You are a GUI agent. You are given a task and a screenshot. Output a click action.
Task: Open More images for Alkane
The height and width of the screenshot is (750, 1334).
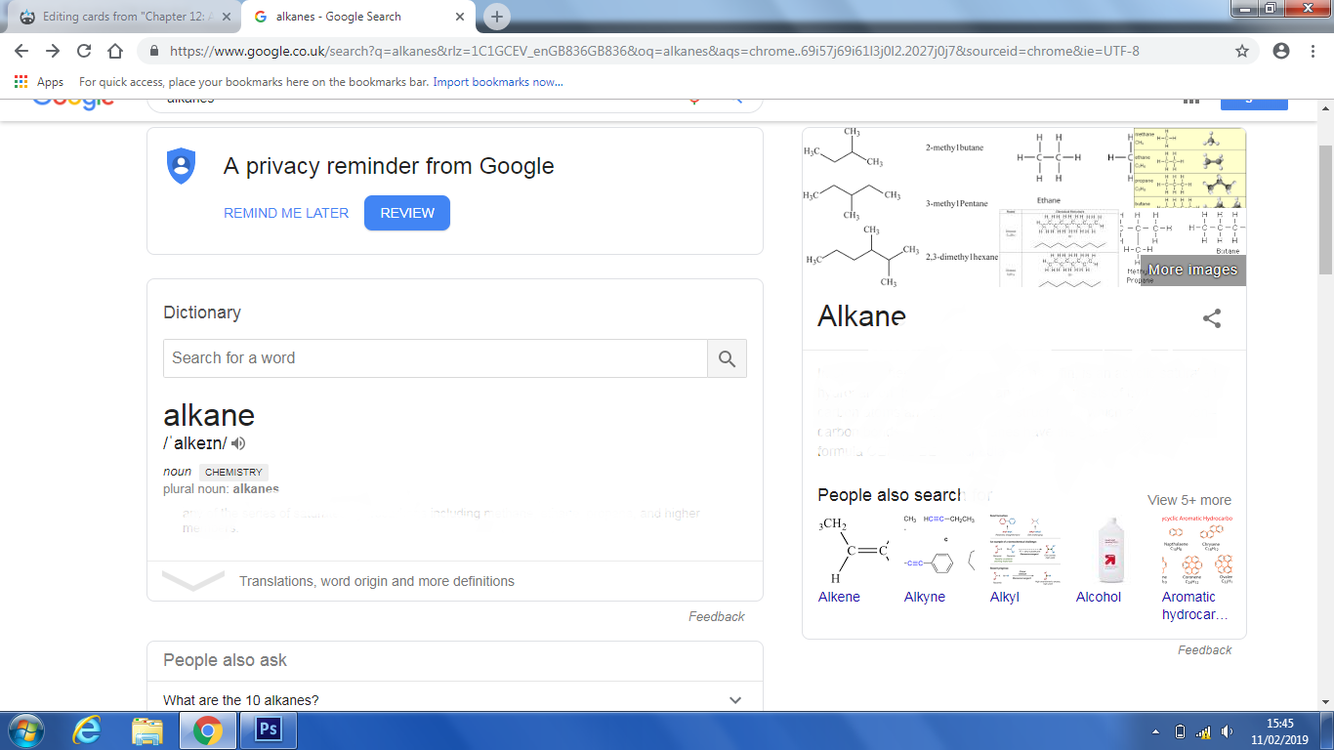pos(1193,270)
